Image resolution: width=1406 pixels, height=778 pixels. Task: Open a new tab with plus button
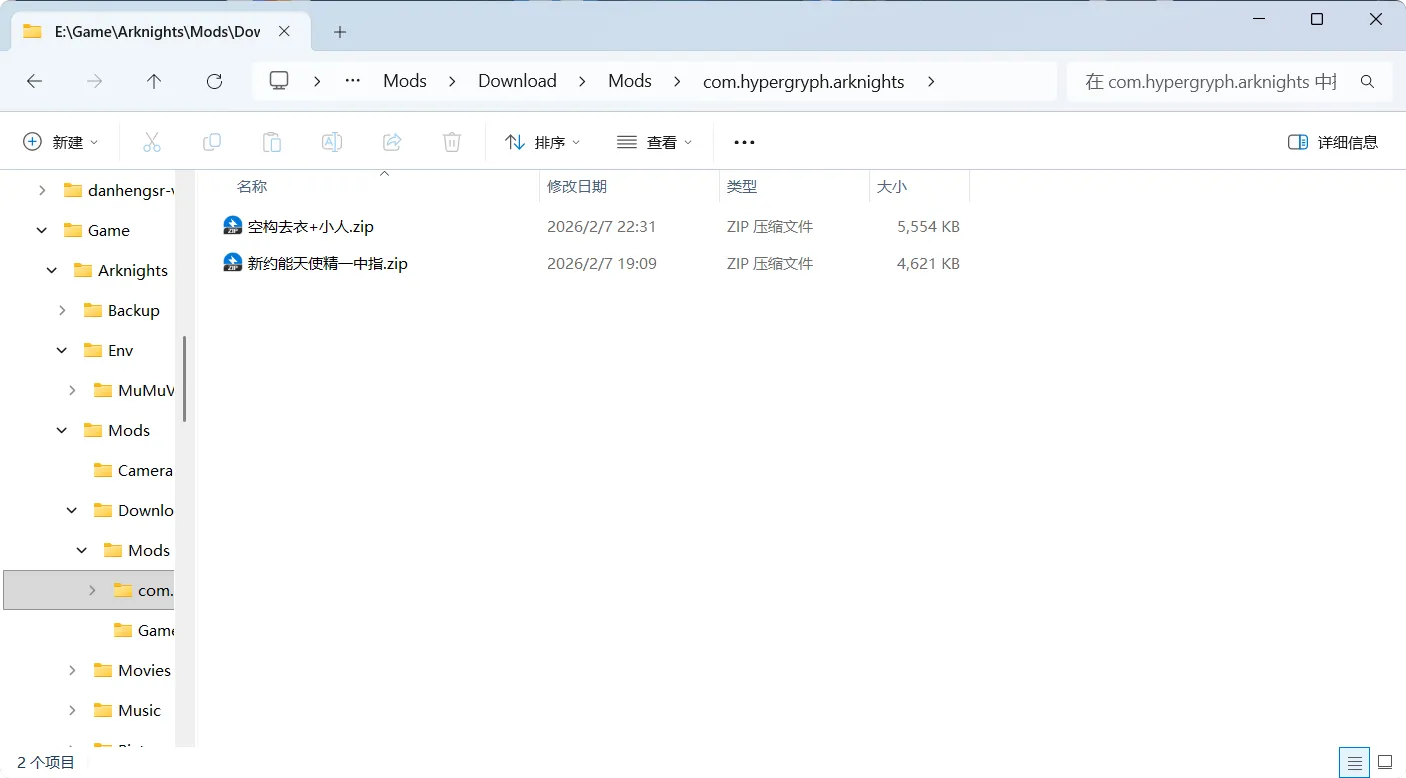tap(340, 32)
